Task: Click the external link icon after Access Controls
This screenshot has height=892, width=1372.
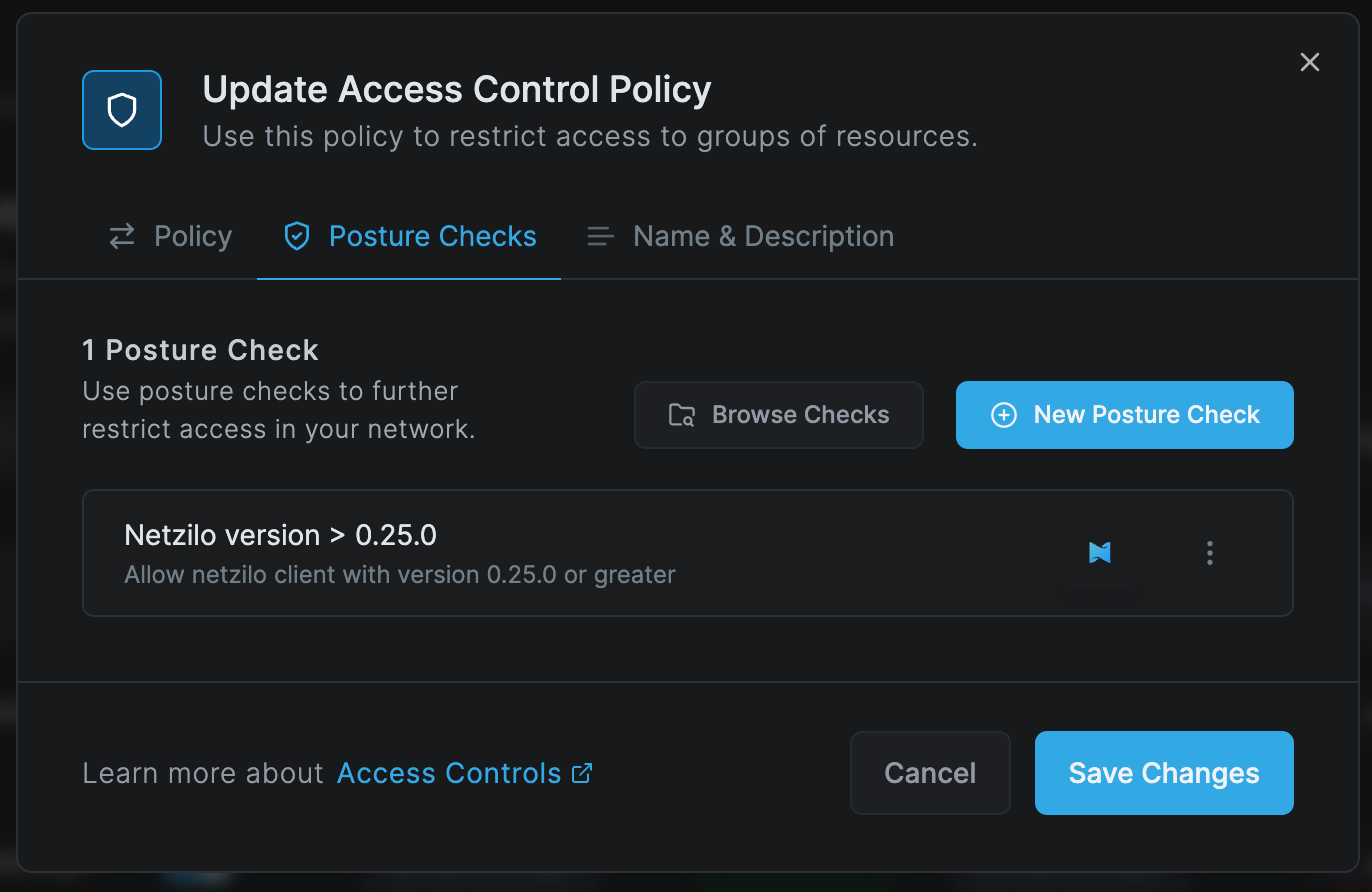Action: (x=582, y=773)
